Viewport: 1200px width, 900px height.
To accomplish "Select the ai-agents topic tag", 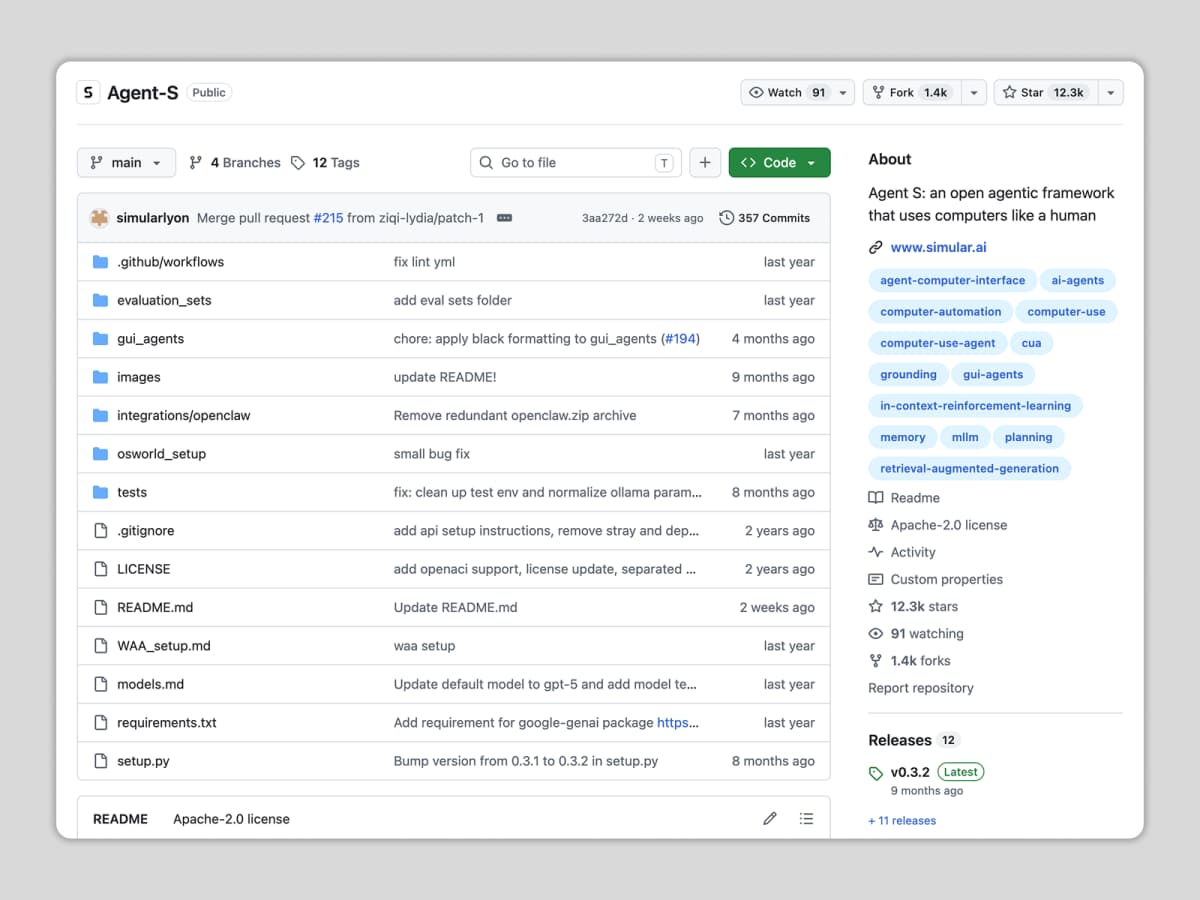I will tap(1078, 281).
